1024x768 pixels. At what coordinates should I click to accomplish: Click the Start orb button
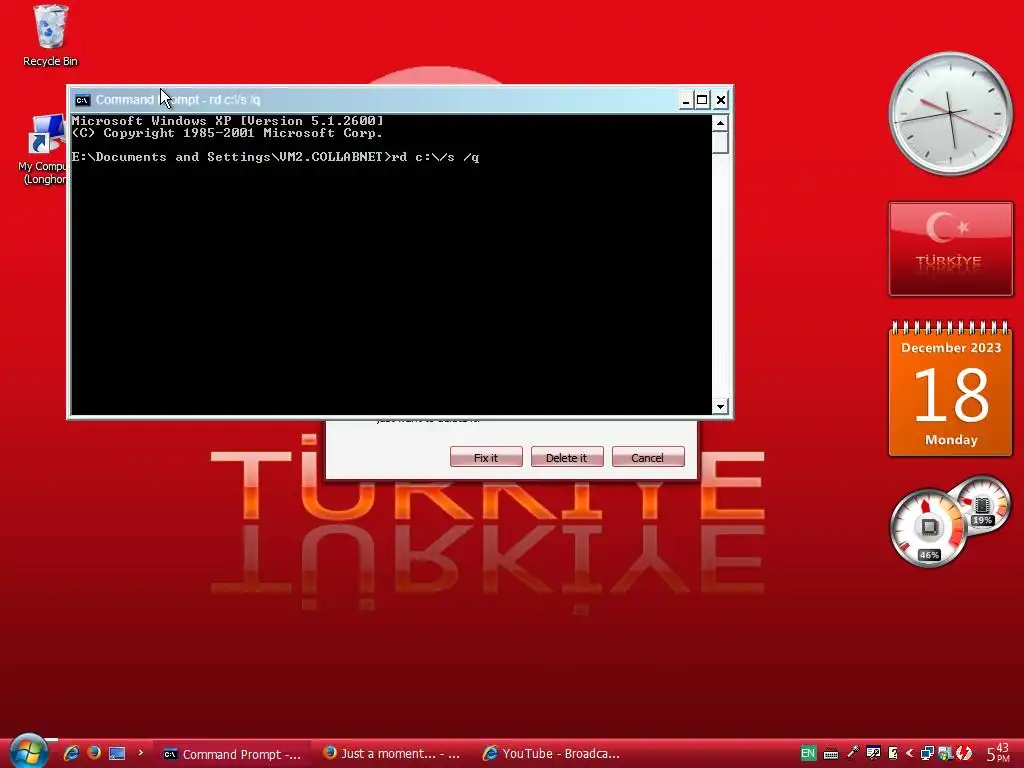[x=27, y=751]
